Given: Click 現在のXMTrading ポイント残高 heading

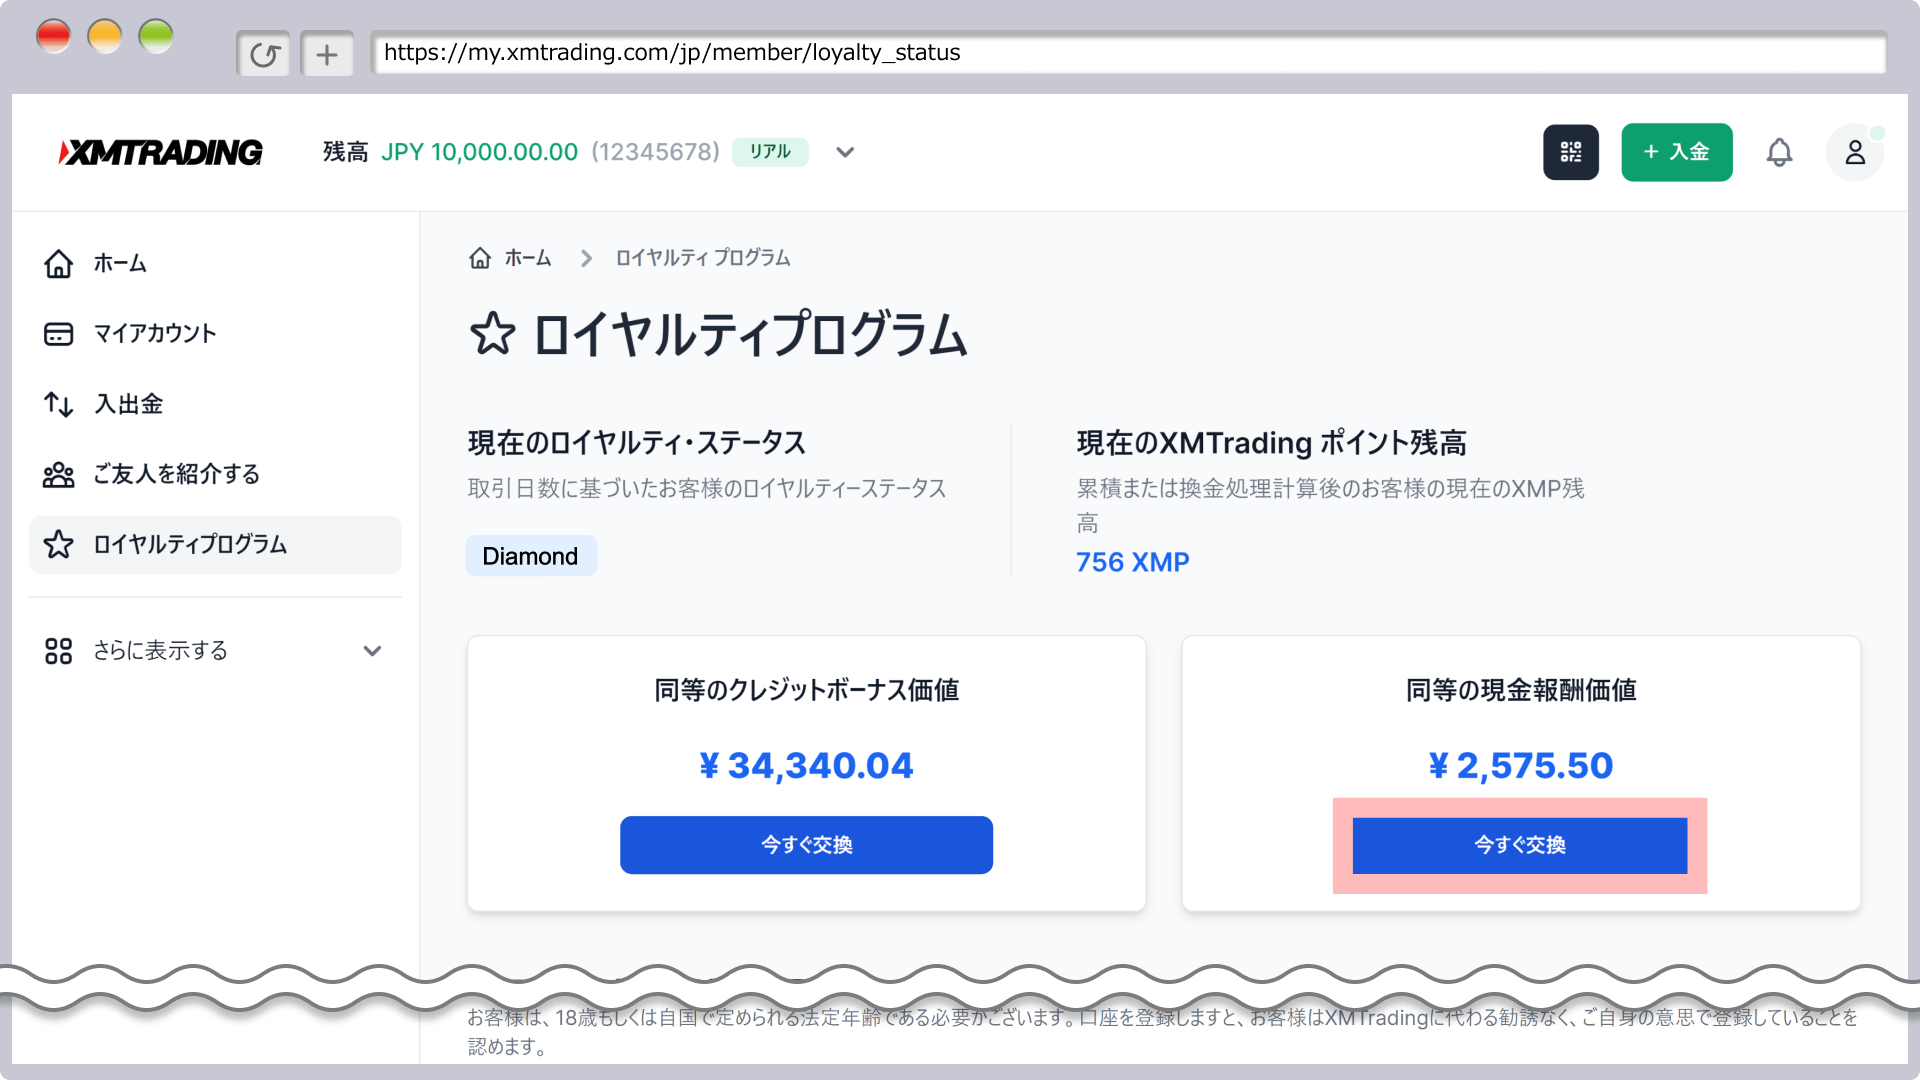Looking at the screenshot, I should click(x=1271, y=443).
